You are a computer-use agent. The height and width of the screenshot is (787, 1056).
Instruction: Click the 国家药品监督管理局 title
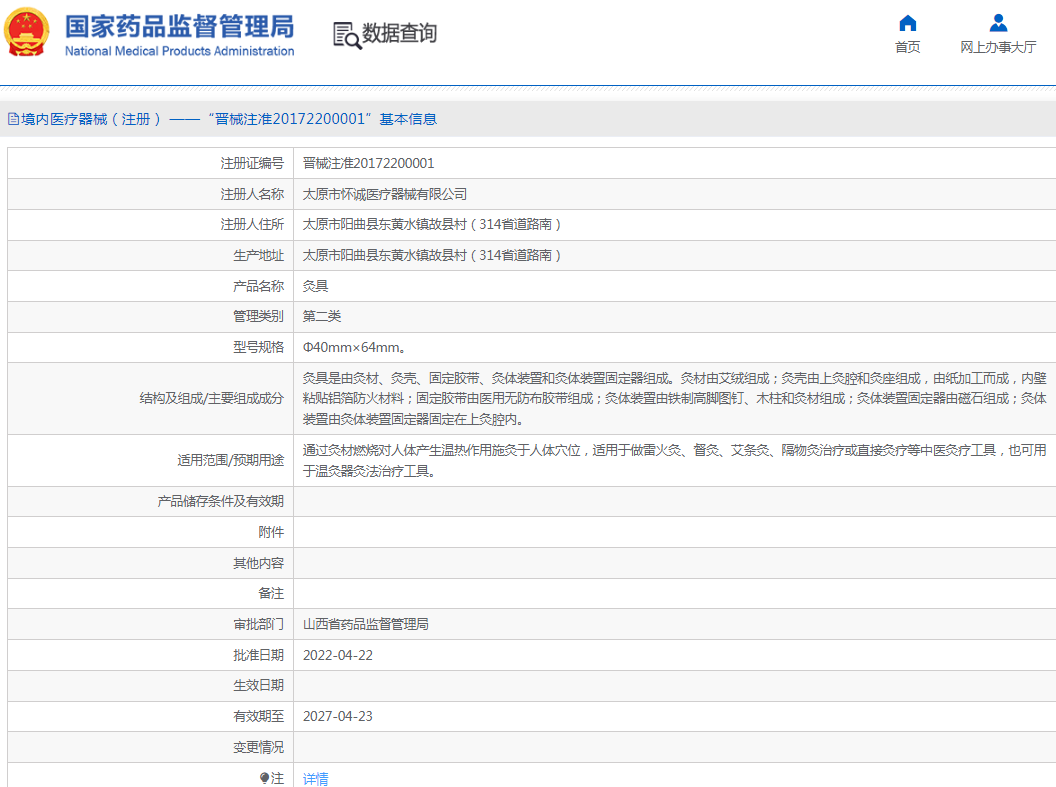coord(179,27)
